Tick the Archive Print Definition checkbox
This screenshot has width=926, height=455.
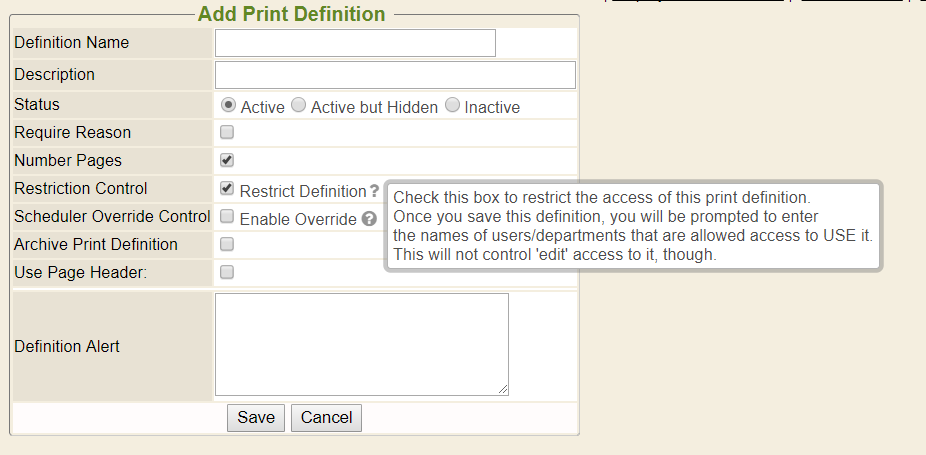227,244
